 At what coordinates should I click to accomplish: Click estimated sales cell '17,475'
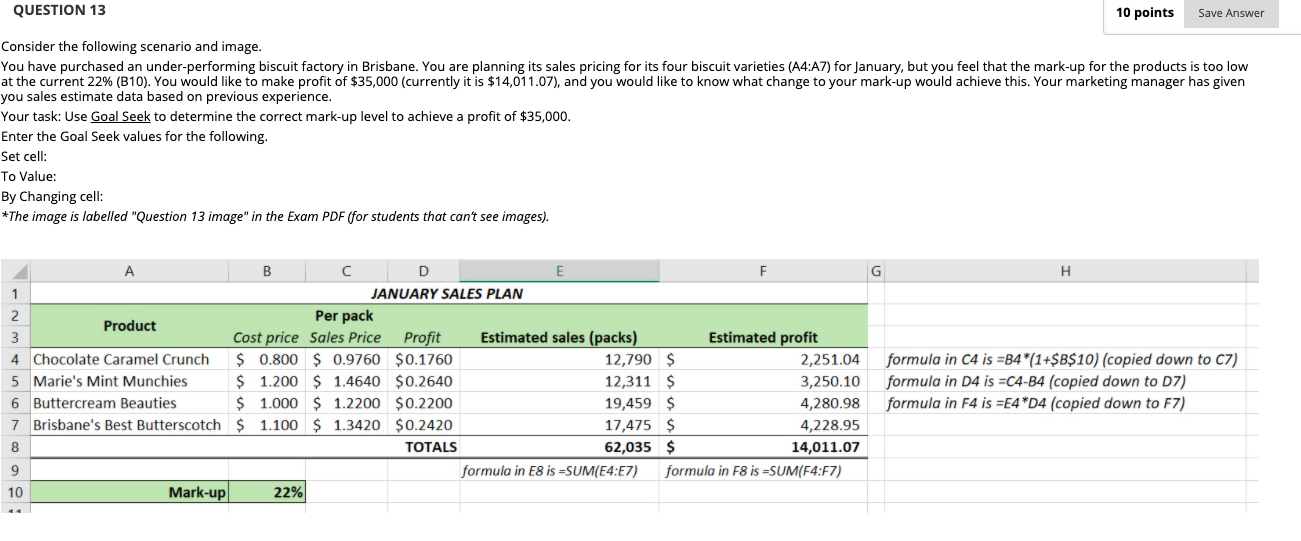(x=559, y=426)
